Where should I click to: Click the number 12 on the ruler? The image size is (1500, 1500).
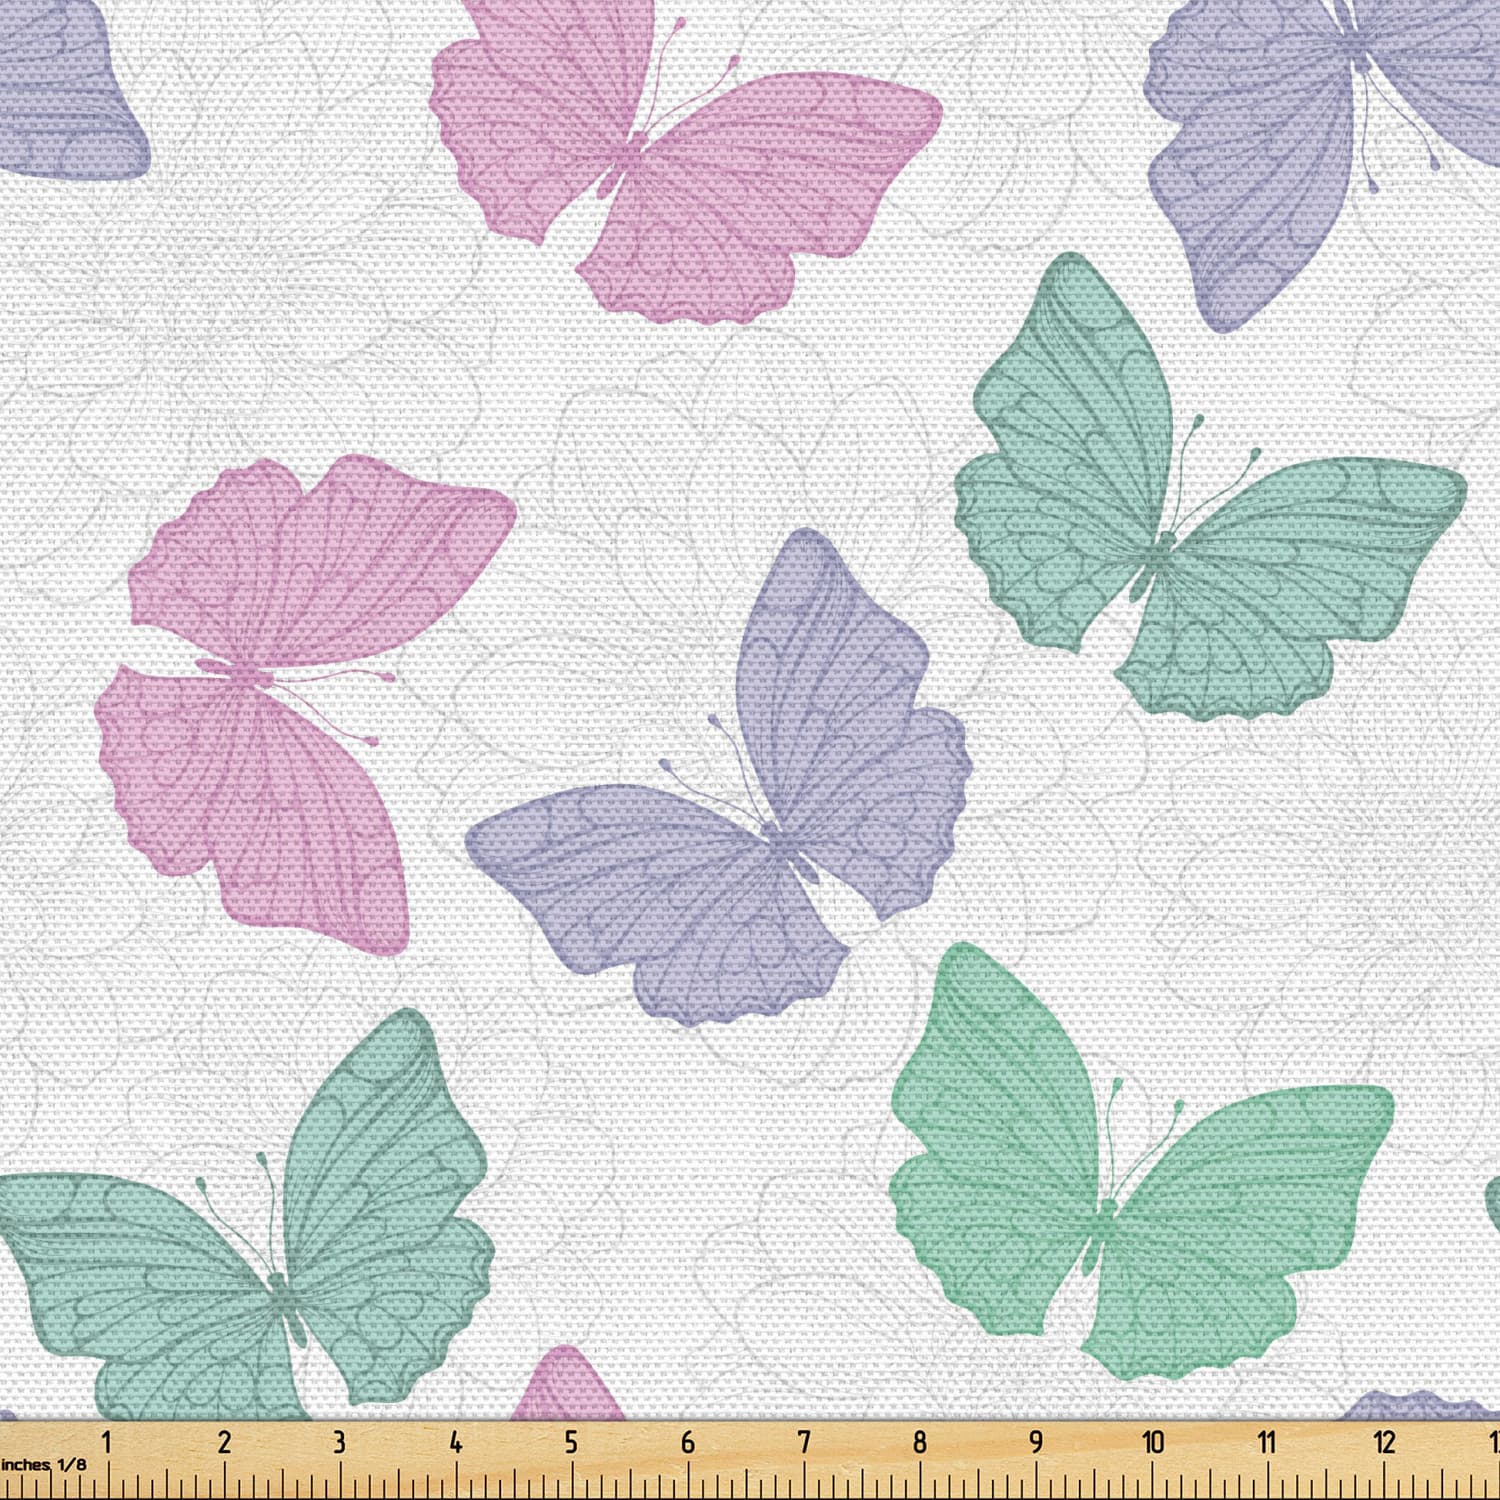click(1384, 1442)
